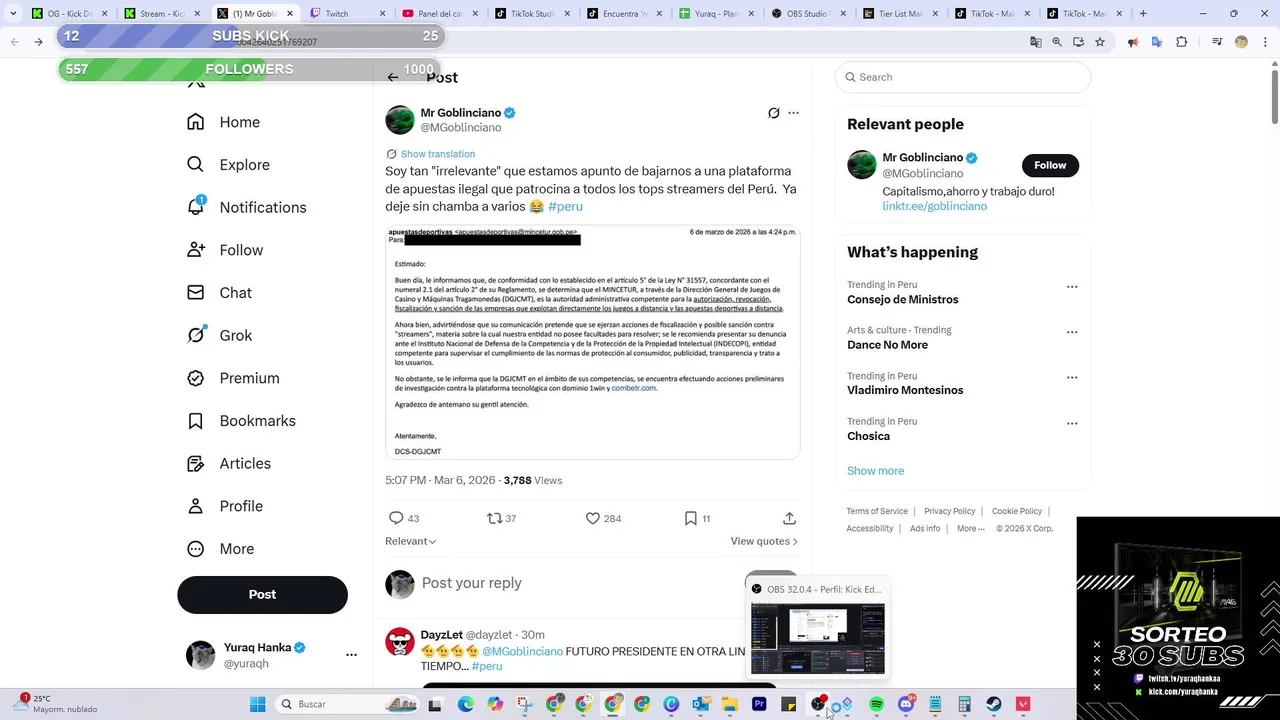Image resolution: width=1280 pixels, height=720 pixels.
Task: Open the Notifications bell in sidebar
Action: click(196, 207)
